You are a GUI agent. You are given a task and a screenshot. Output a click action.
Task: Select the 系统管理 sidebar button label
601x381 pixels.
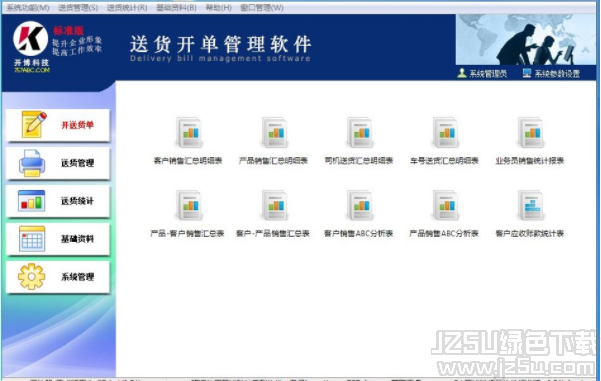click(77, 277)
